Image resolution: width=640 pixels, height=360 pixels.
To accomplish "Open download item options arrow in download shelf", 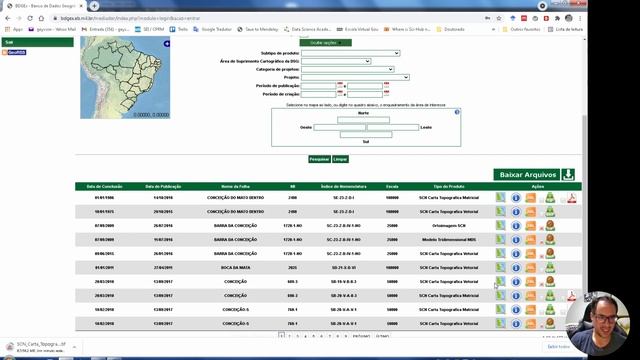I will pos(74,347).
